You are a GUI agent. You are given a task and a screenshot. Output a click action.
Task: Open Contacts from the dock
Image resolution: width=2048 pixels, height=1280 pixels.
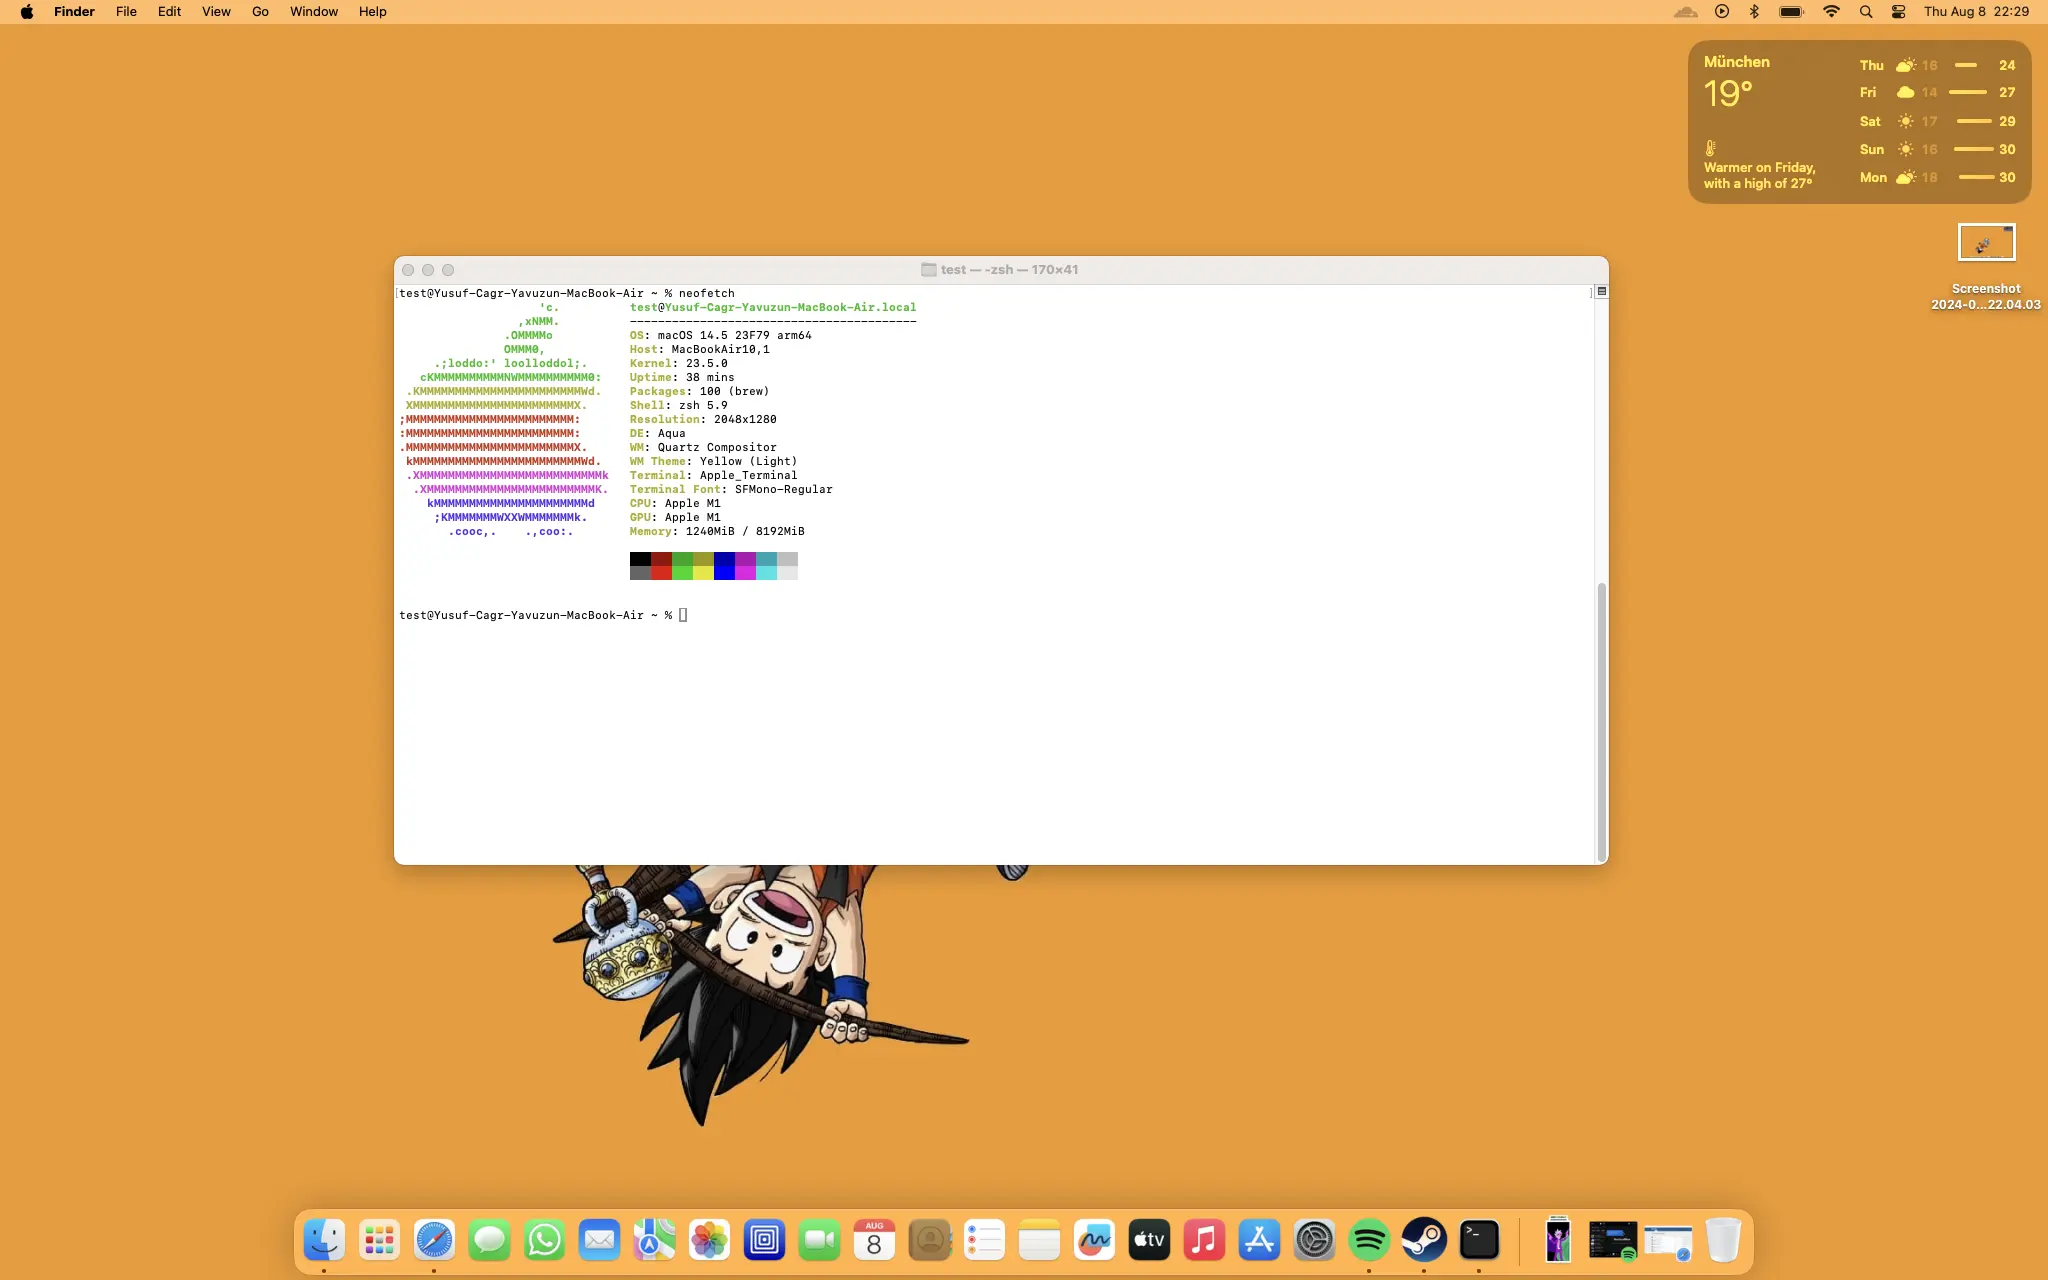[x=929, y=1240]
